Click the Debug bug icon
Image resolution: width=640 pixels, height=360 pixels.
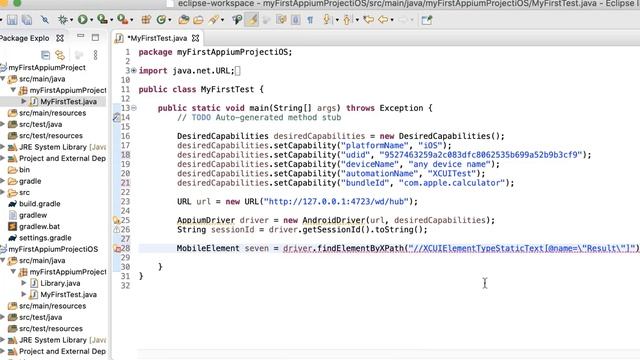62,20
